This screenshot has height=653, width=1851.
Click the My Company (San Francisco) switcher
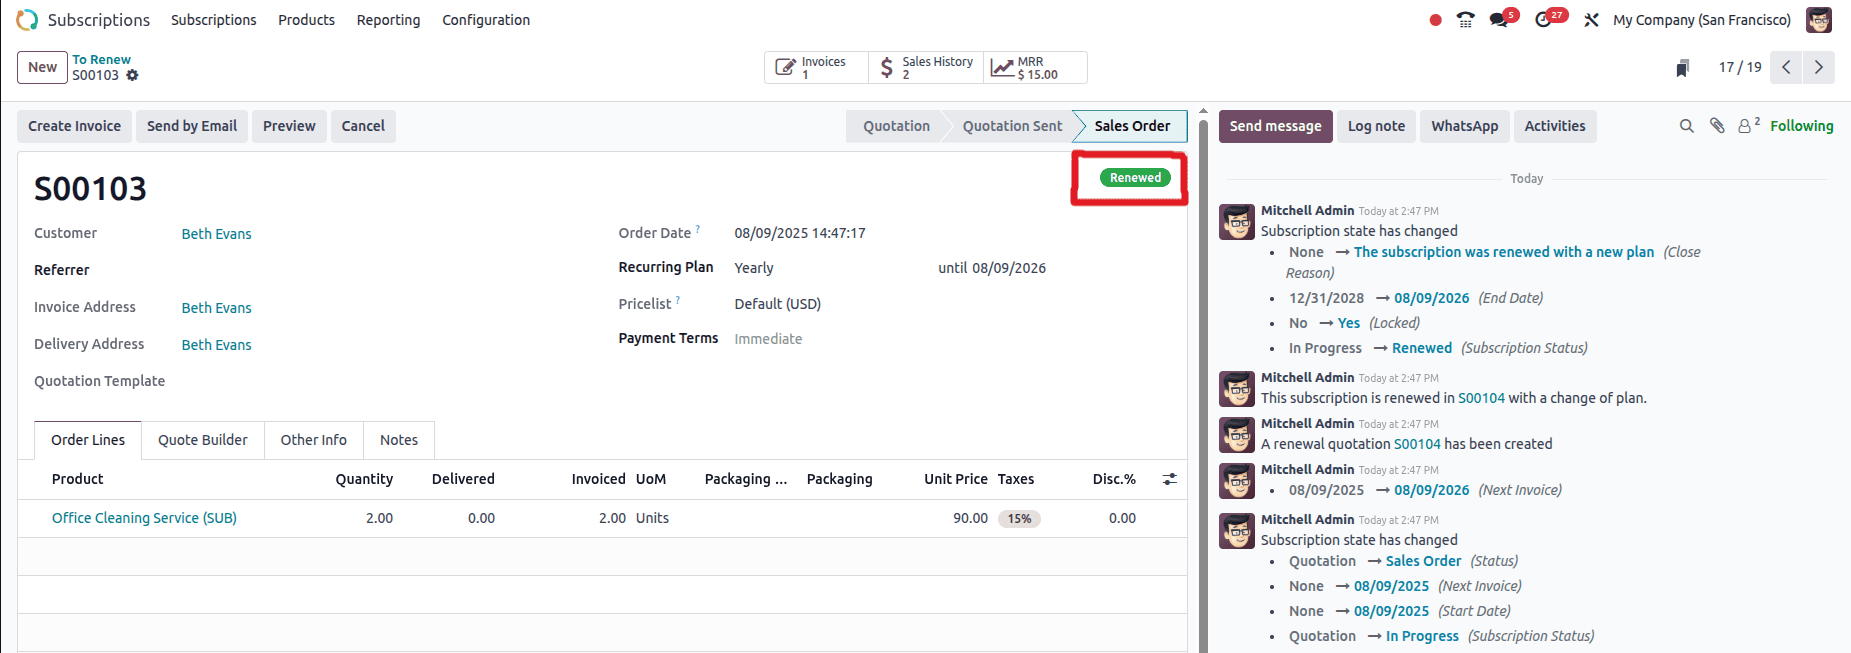coord(1701,20)
